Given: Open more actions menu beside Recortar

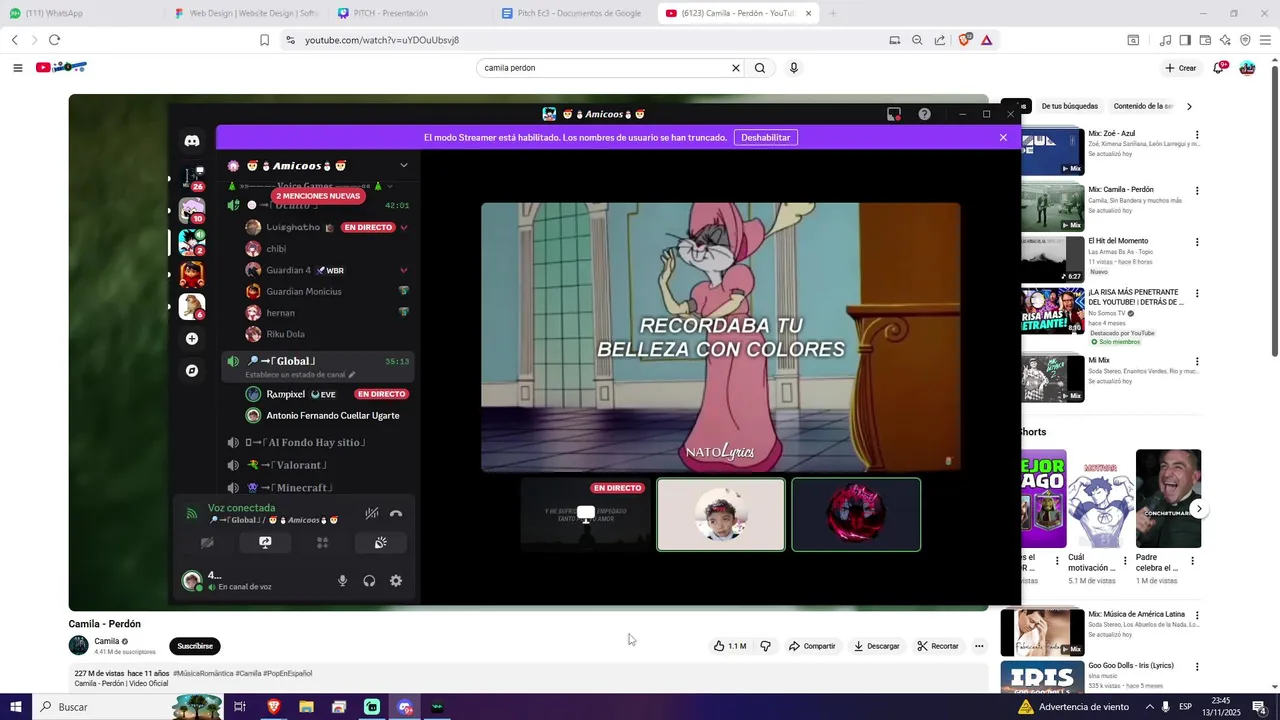Looking at the screenshot, I should click(x=979, y=646).
